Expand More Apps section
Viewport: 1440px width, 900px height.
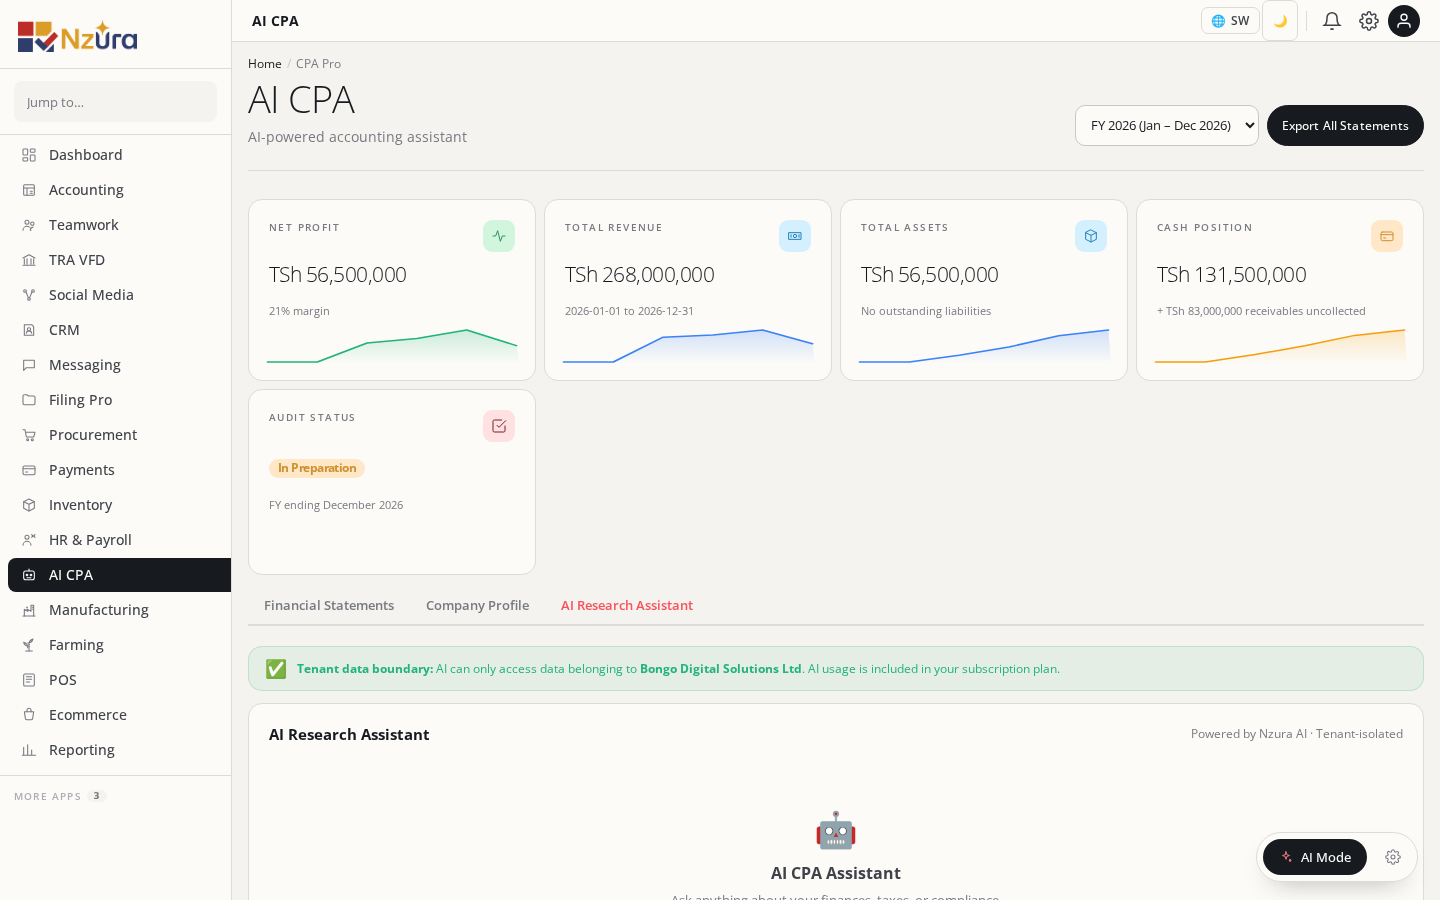coord(58,796)
